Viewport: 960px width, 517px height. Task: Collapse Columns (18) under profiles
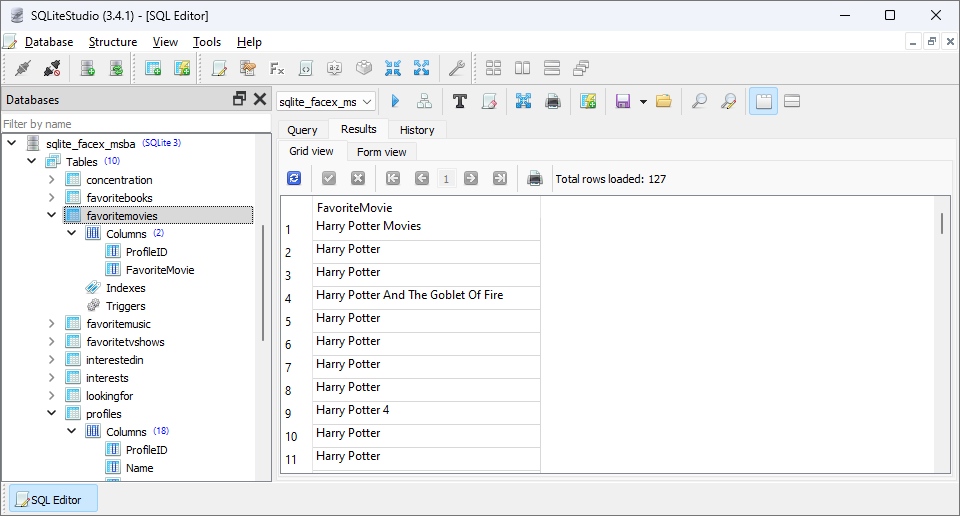tap(72, 431)
